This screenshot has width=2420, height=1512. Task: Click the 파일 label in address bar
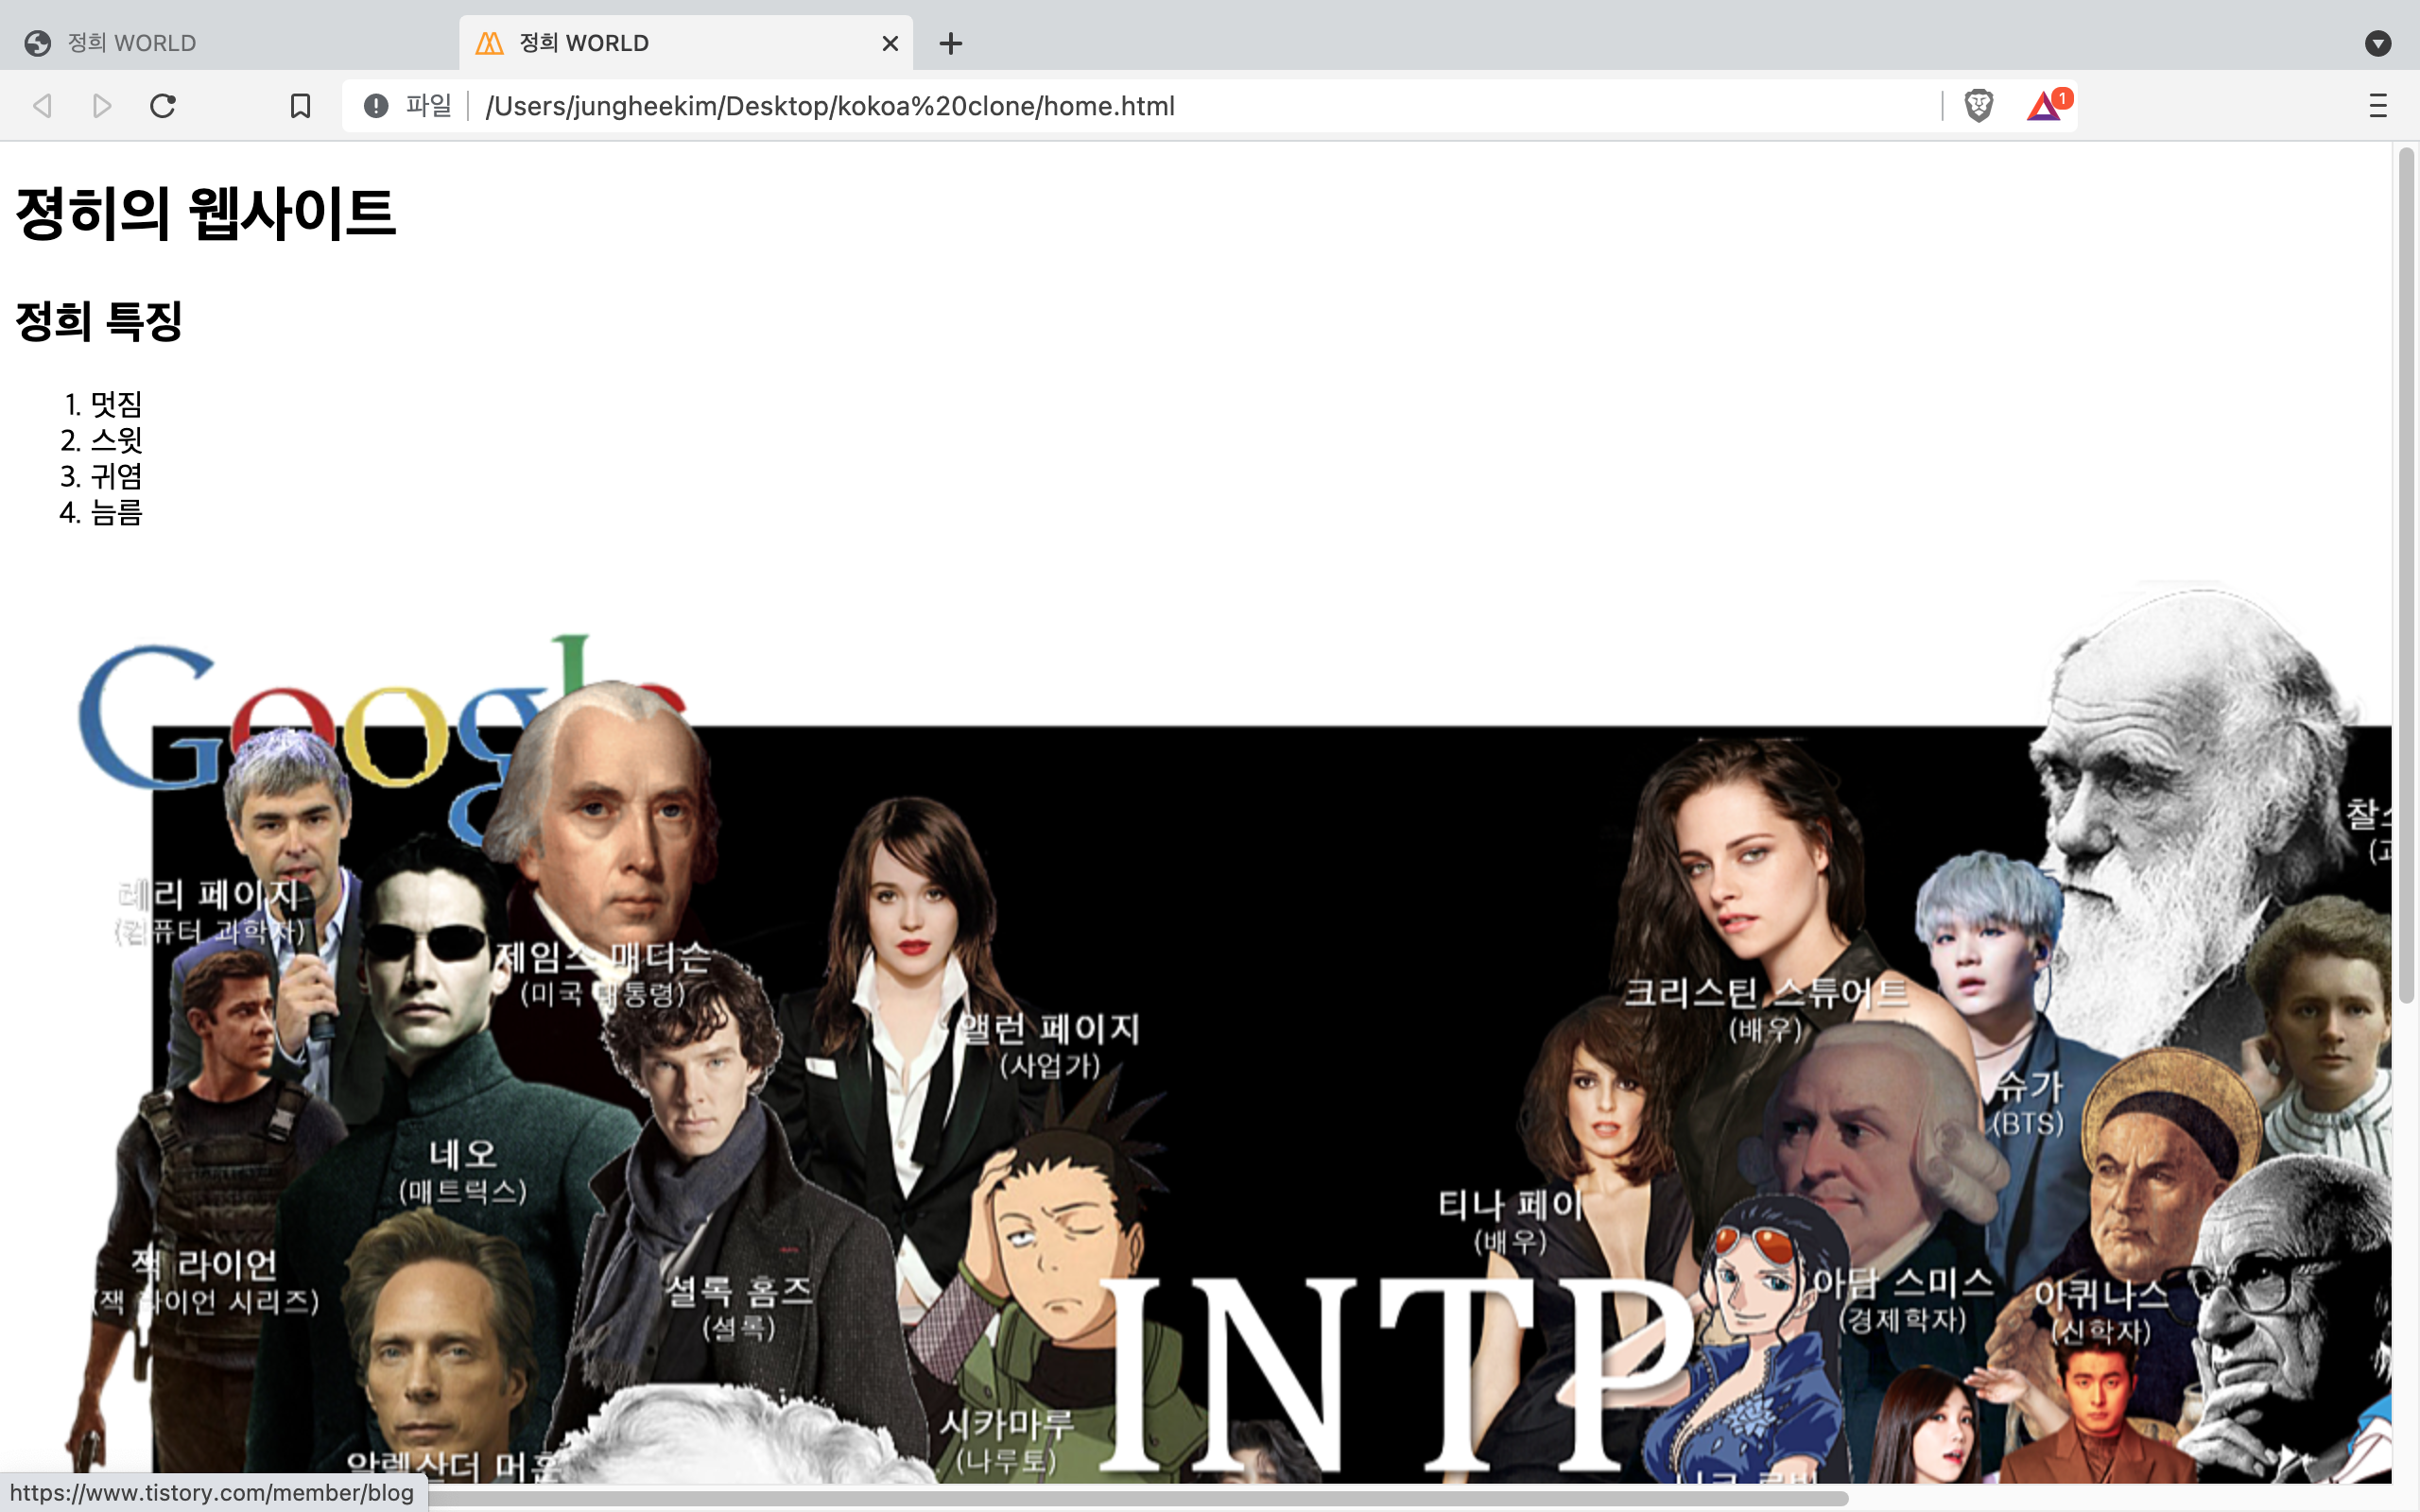[x=429, y=105]
